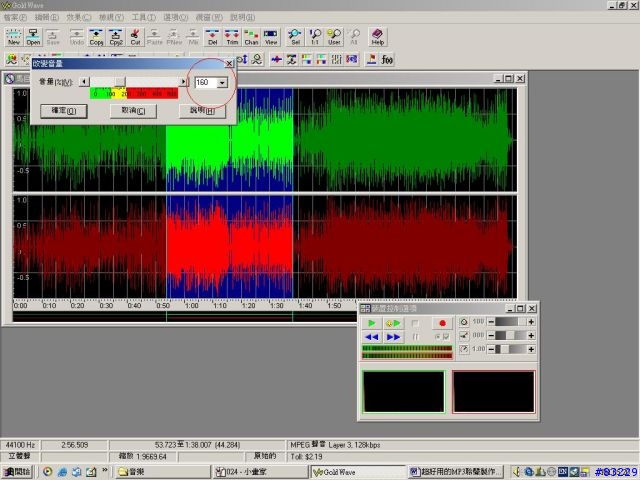Click the right arrow of the volume scrollbar
This screenshot has width=640, height=480.
click(183, 82)
